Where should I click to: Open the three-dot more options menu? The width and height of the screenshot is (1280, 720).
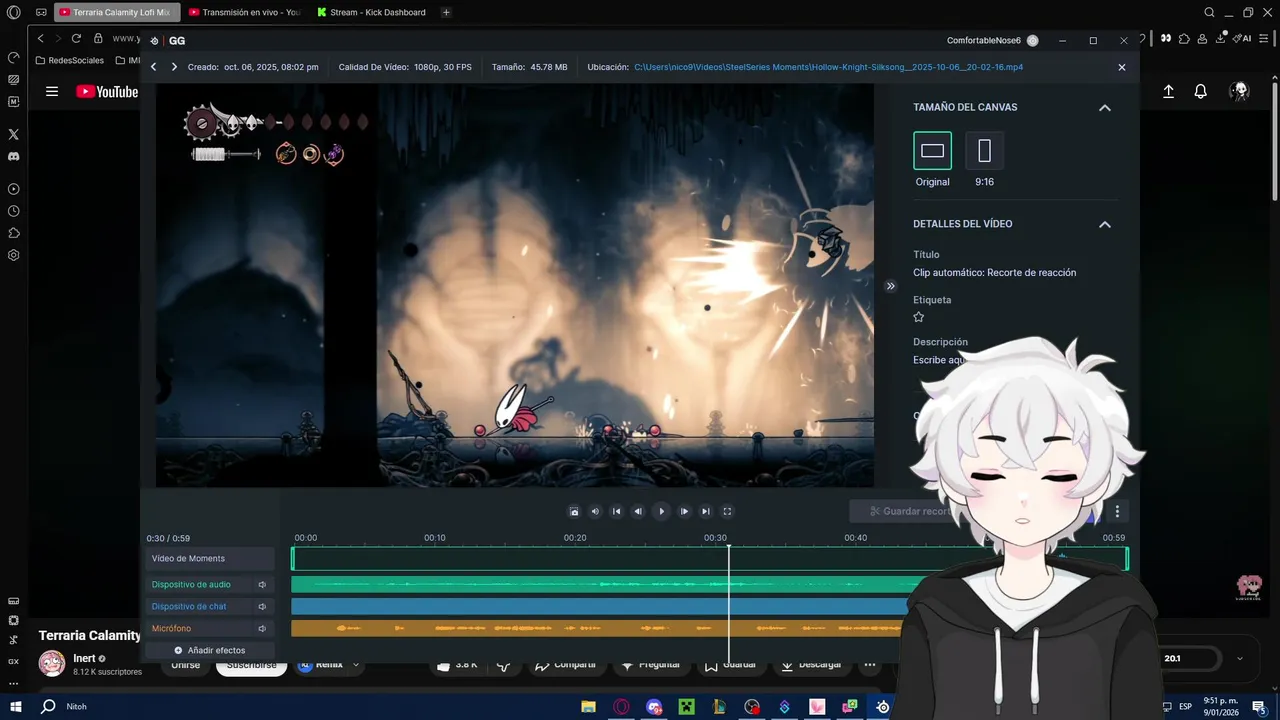(1117, 511)
